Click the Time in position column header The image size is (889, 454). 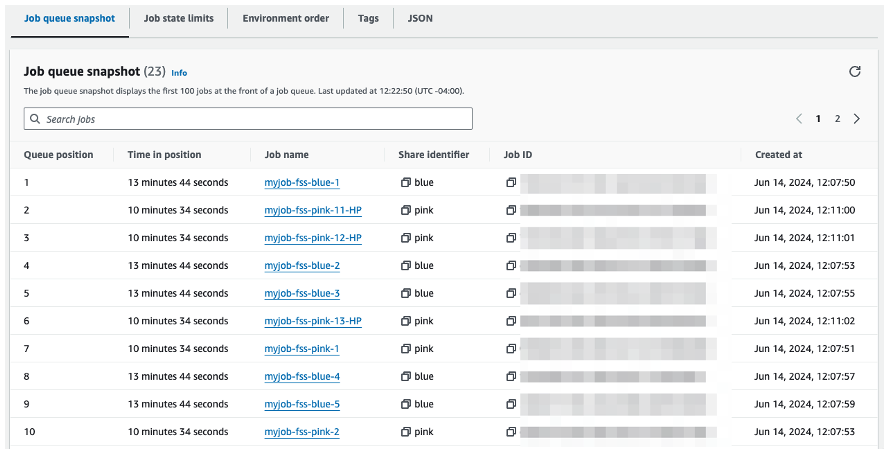(164, 155)
